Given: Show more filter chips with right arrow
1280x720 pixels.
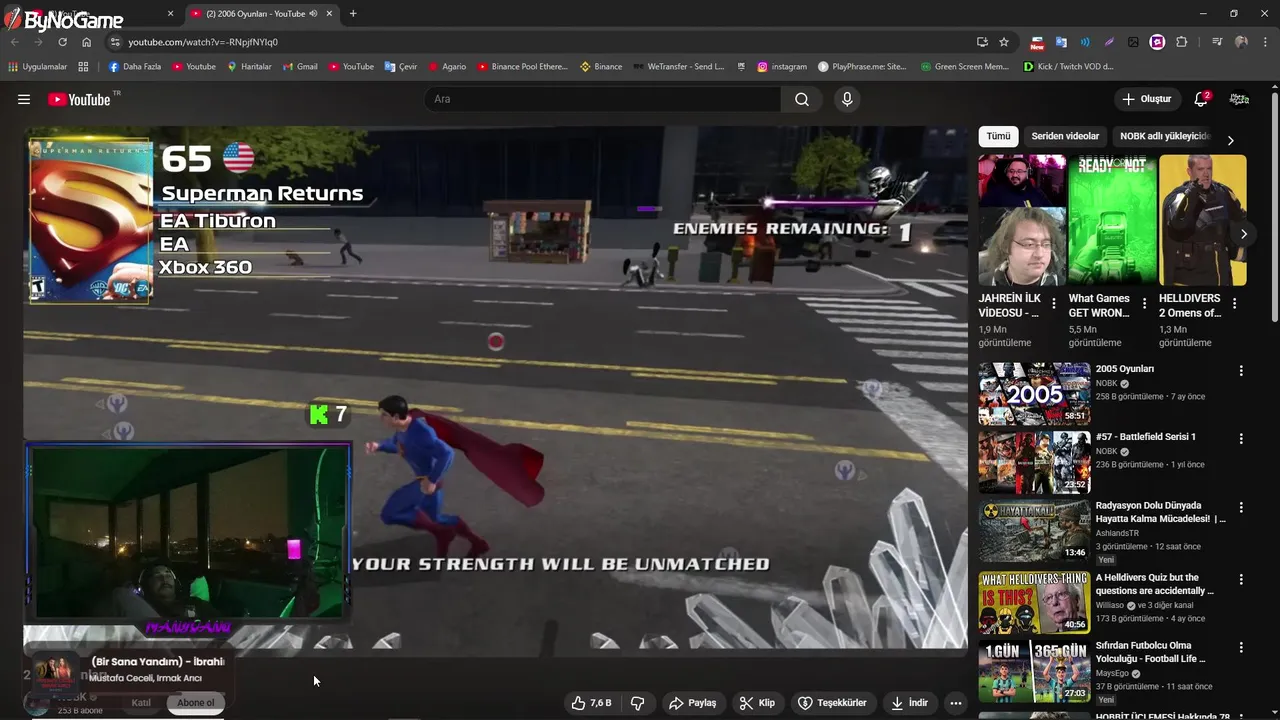Looking at the screenshot, I should tap(1230, 140).
